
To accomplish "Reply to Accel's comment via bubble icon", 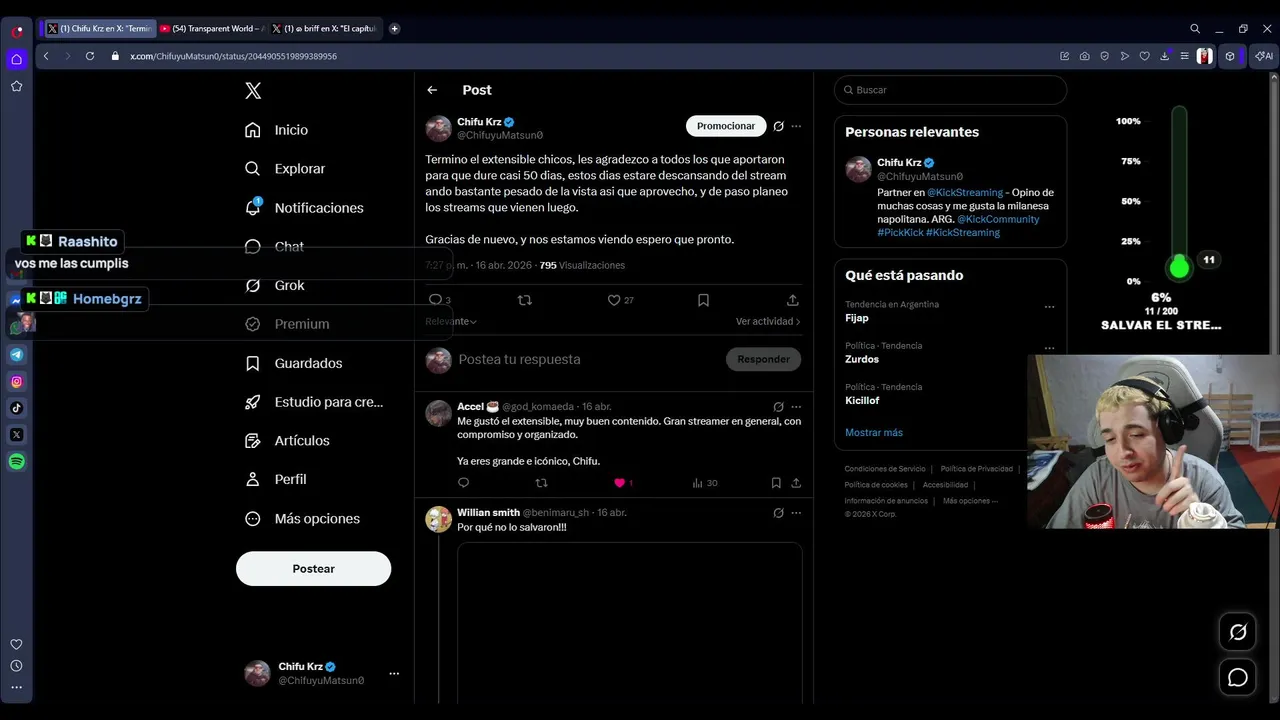I will tap(463, 483).
